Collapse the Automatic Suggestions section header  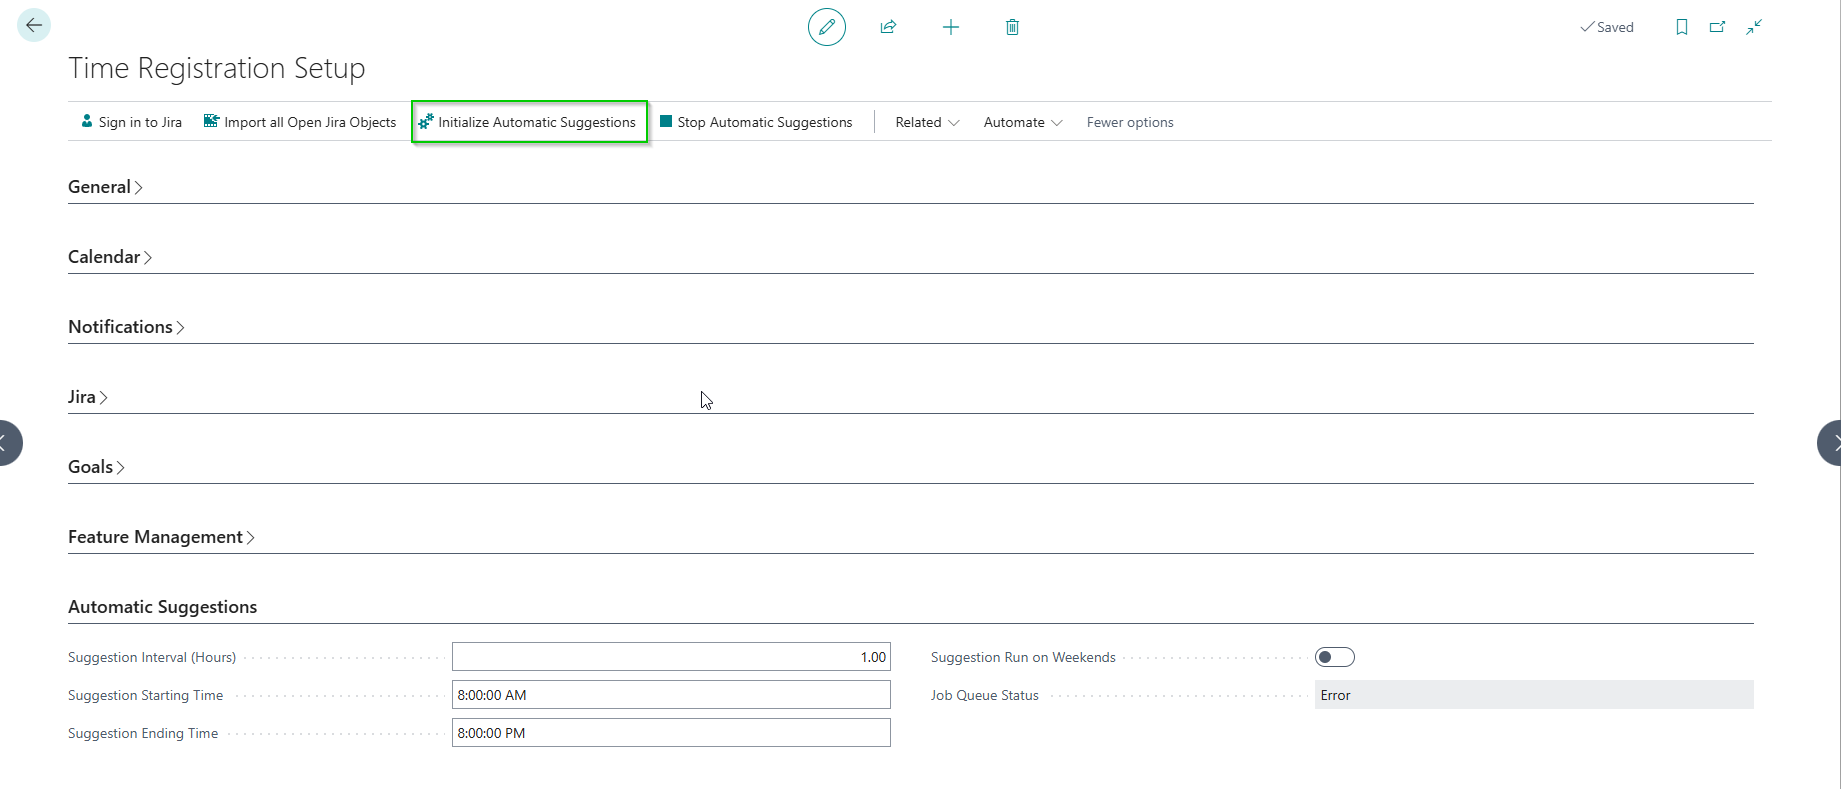[x=163, y=607]
